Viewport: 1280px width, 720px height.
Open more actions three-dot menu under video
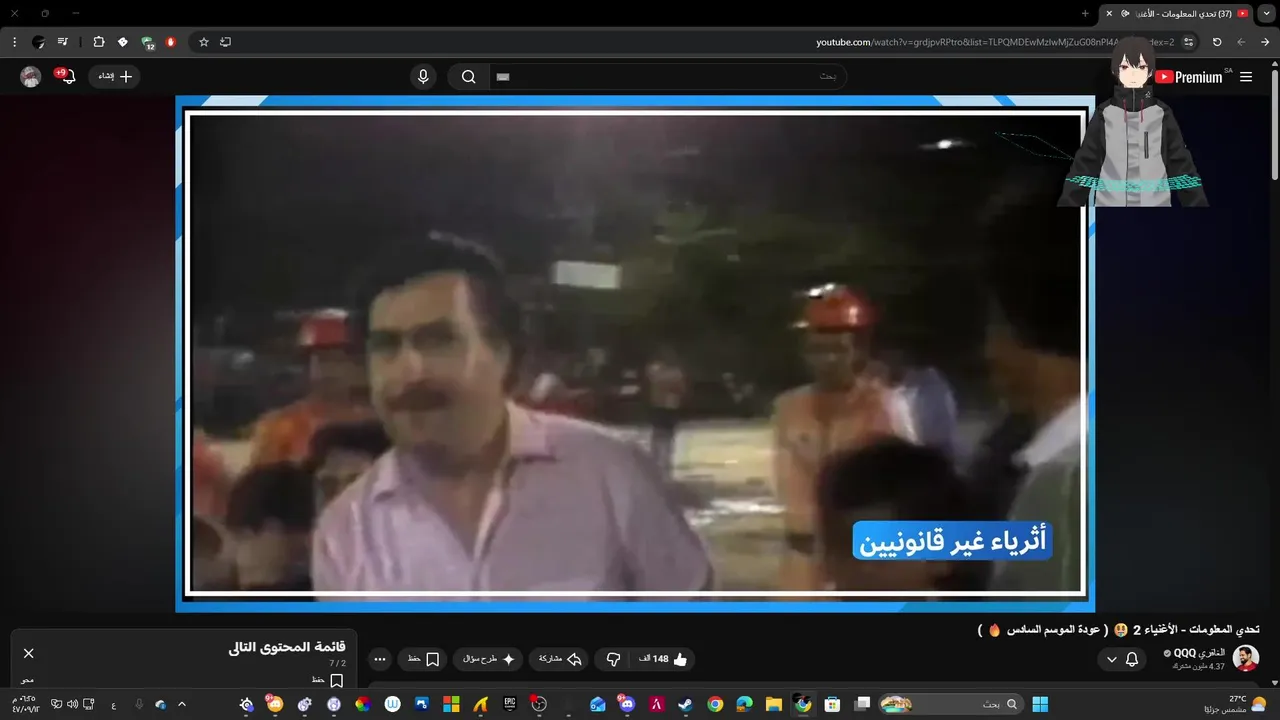379,659
